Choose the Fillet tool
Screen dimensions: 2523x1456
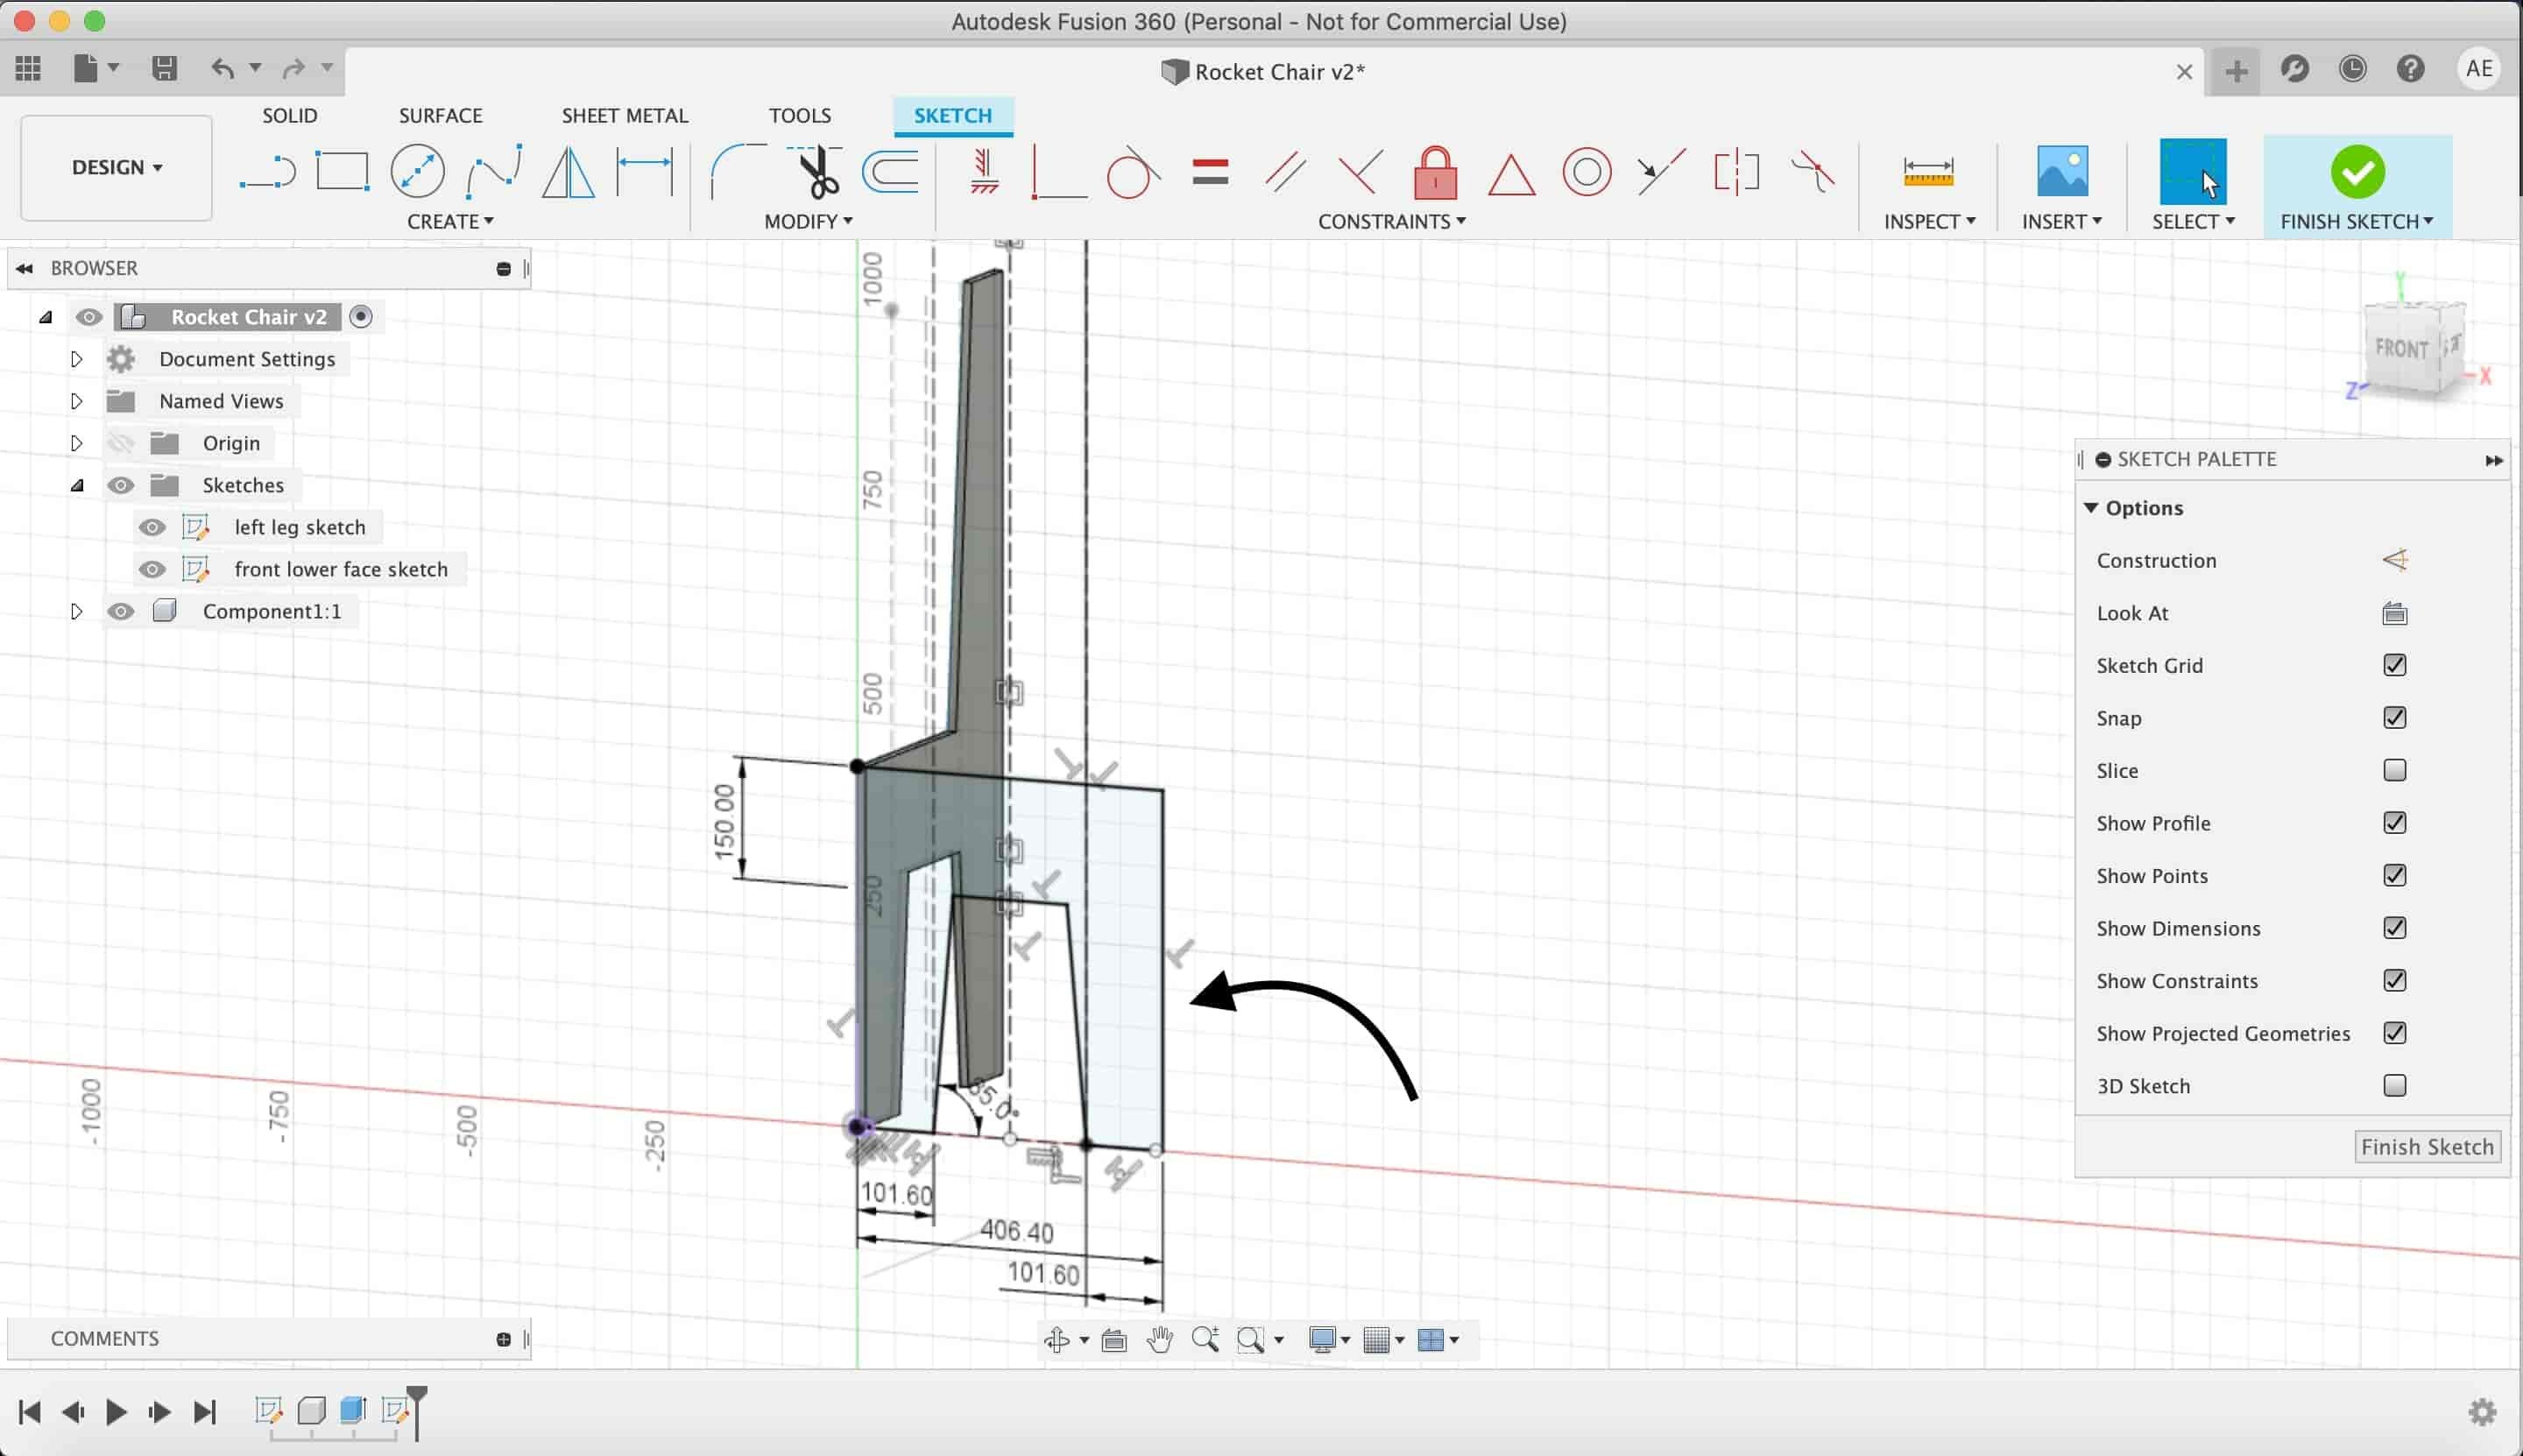pyautogui.click(x=738, y=172)
